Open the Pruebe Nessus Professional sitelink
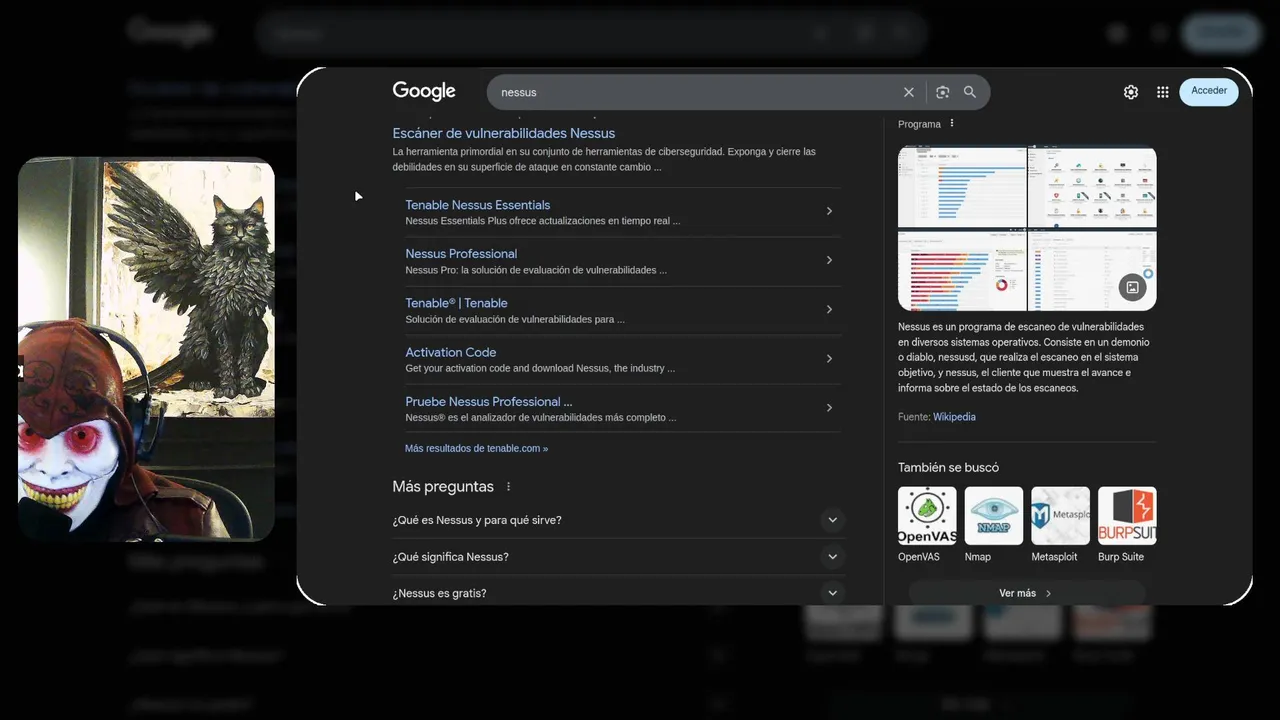Viewport: 1280px width, 720px height. click(489, 401)
